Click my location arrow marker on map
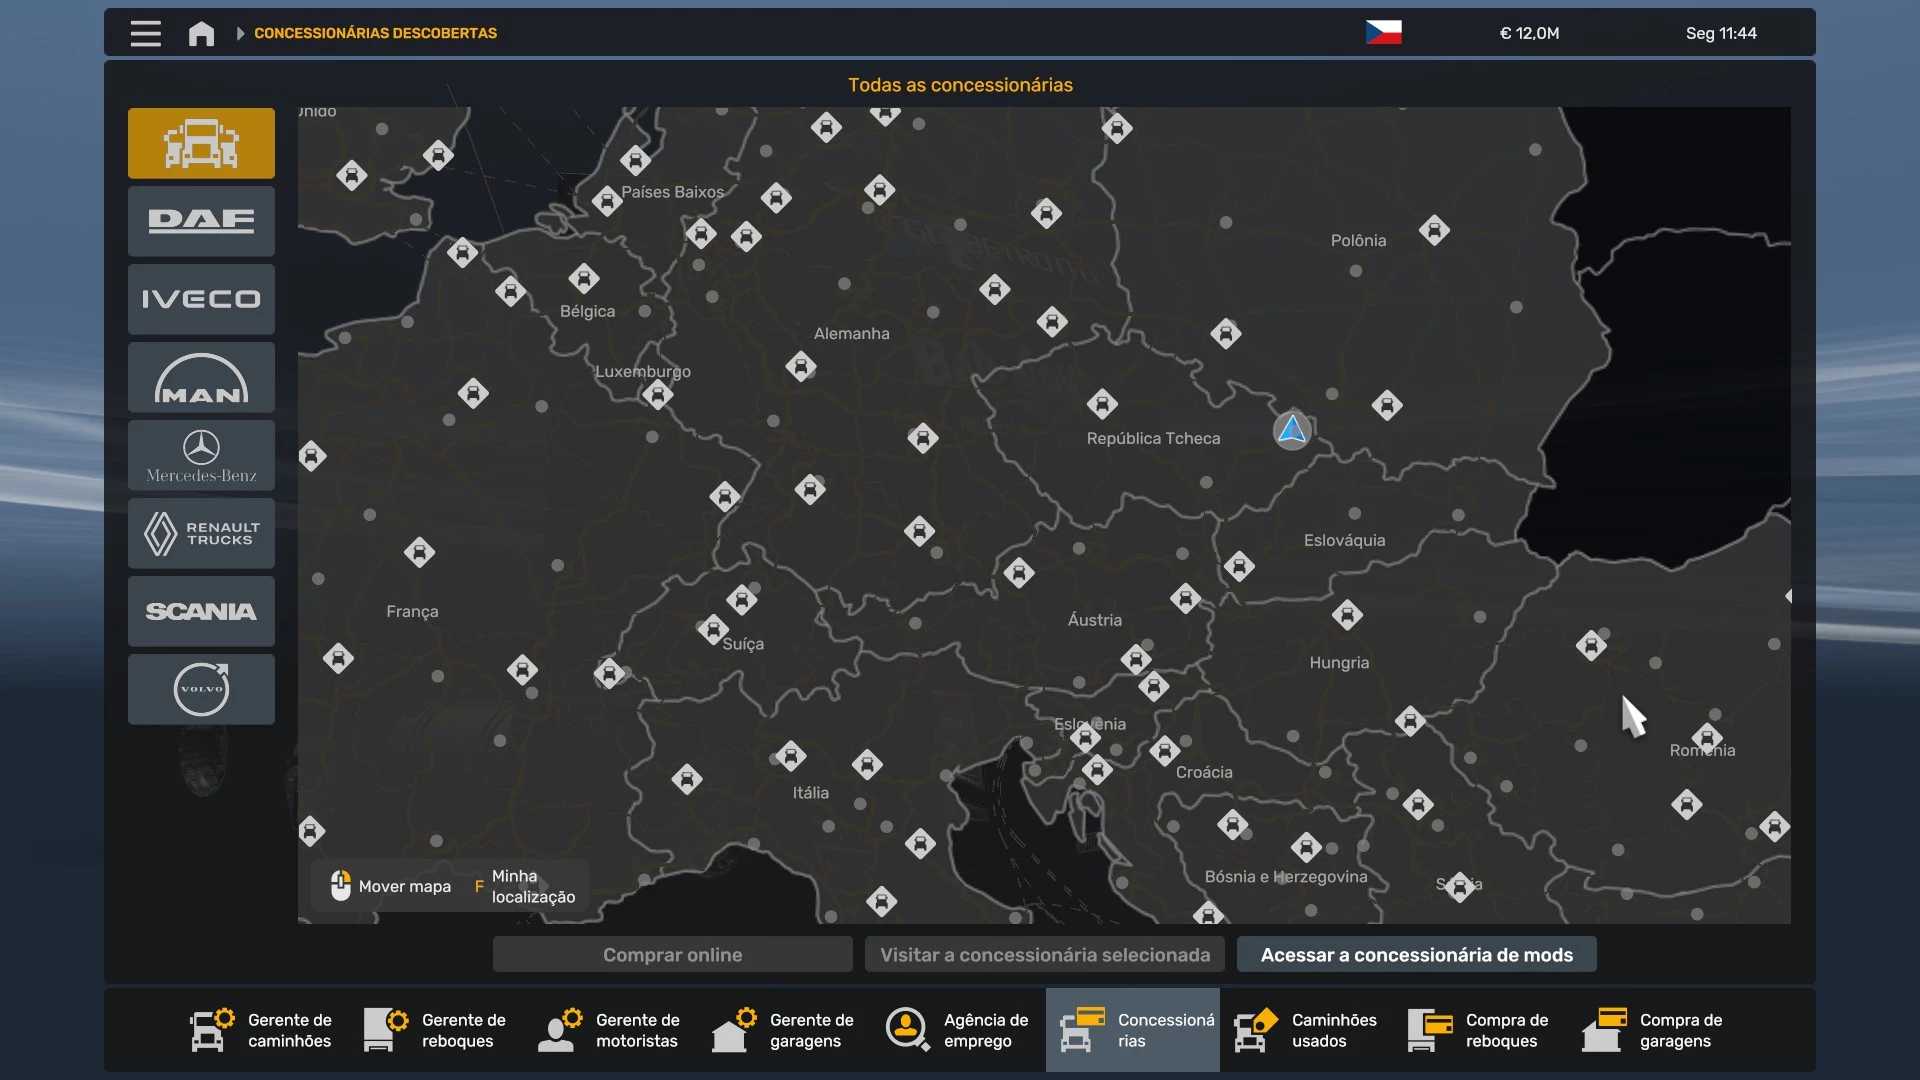This screenshot has height=1080, width=1920. 1292,430
